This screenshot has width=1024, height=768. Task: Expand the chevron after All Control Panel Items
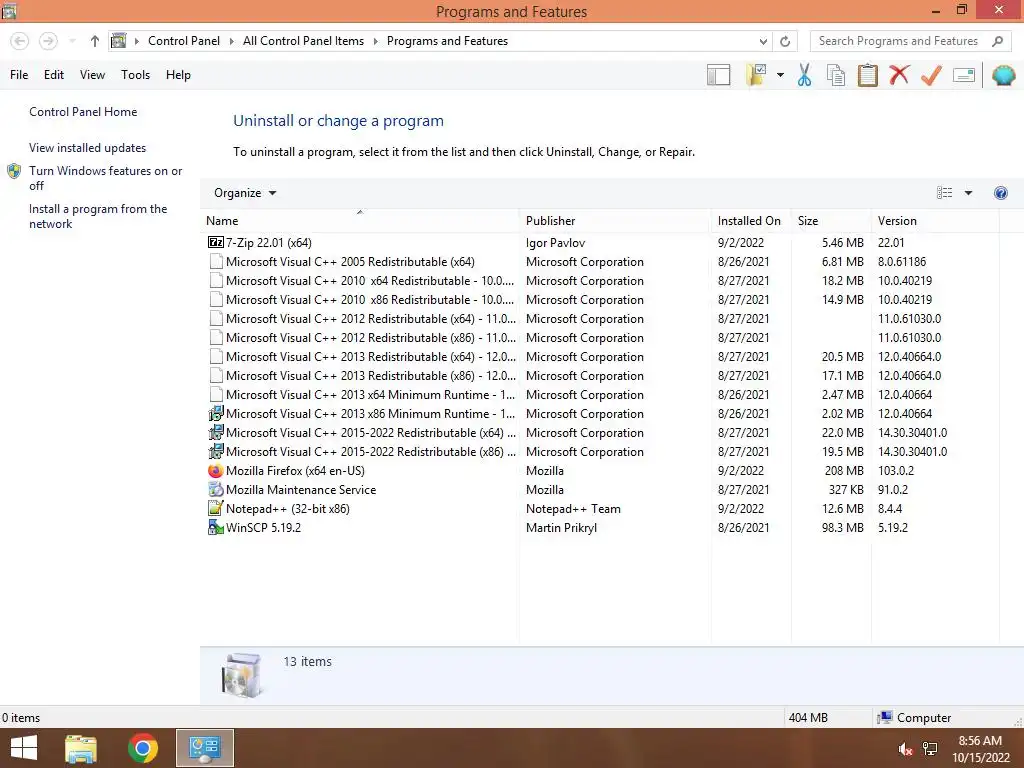[376, 41]
